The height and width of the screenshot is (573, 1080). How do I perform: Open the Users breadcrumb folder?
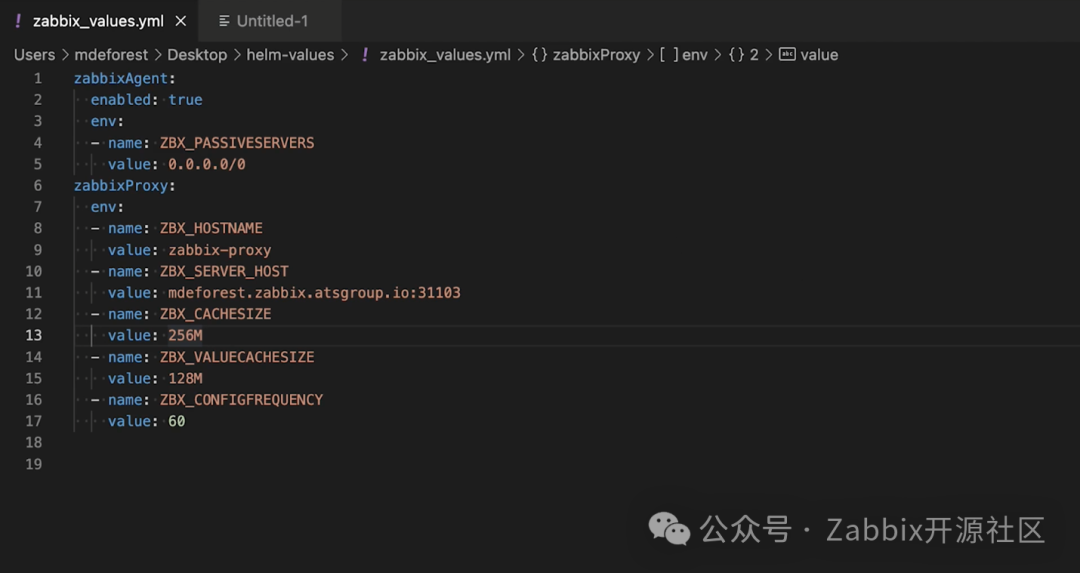pyautogui.click(x=34, y=55)
